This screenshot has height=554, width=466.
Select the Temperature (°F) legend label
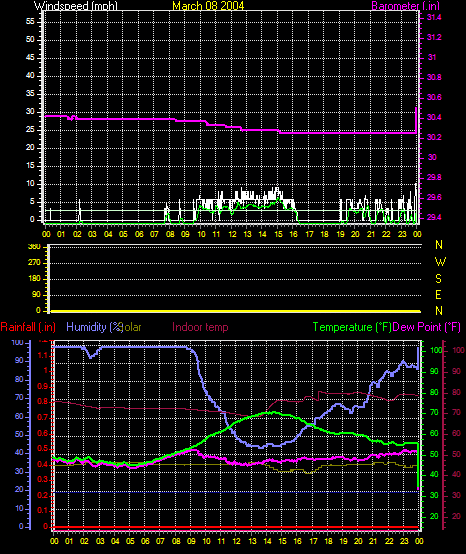click(x=352, y=327)
